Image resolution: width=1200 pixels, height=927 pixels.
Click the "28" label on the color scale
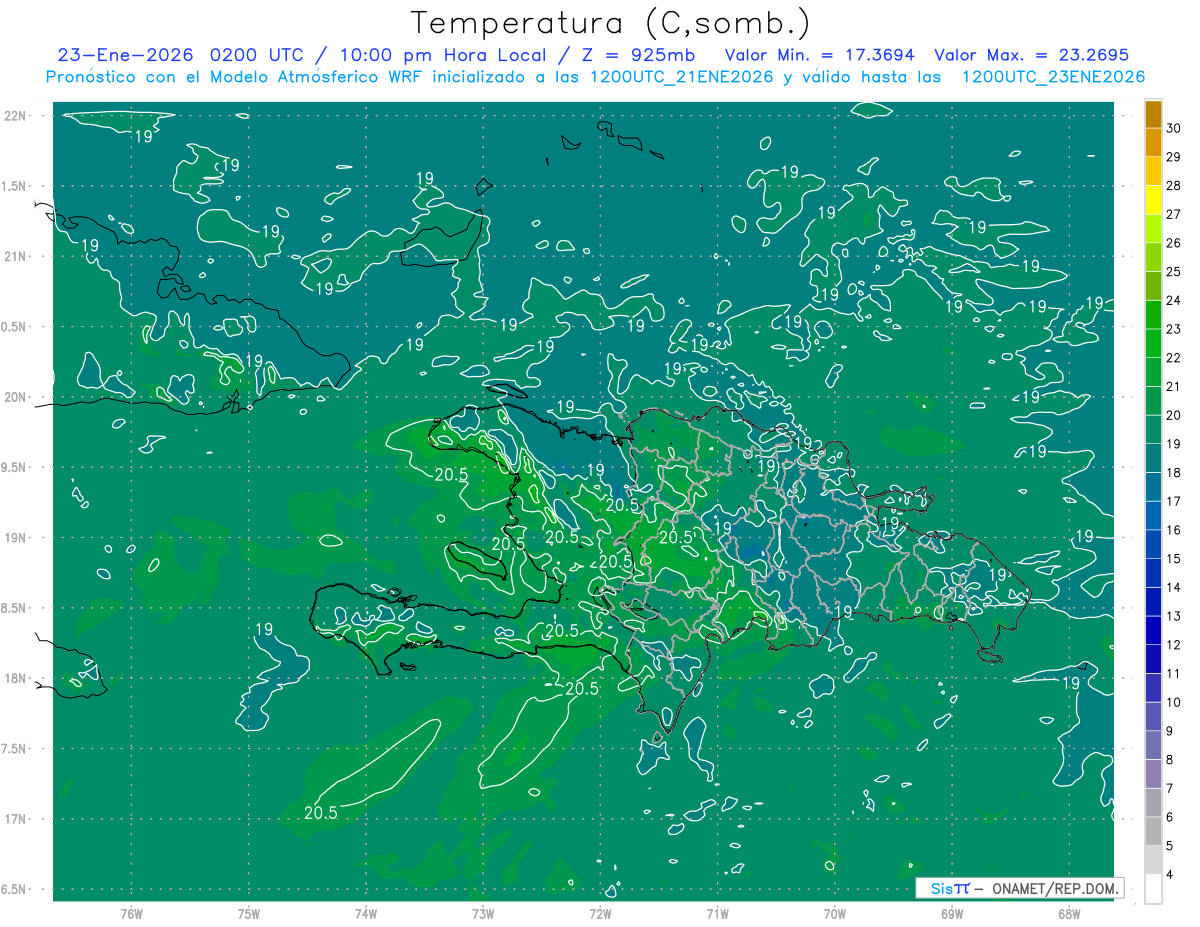tap(1174, 186)
